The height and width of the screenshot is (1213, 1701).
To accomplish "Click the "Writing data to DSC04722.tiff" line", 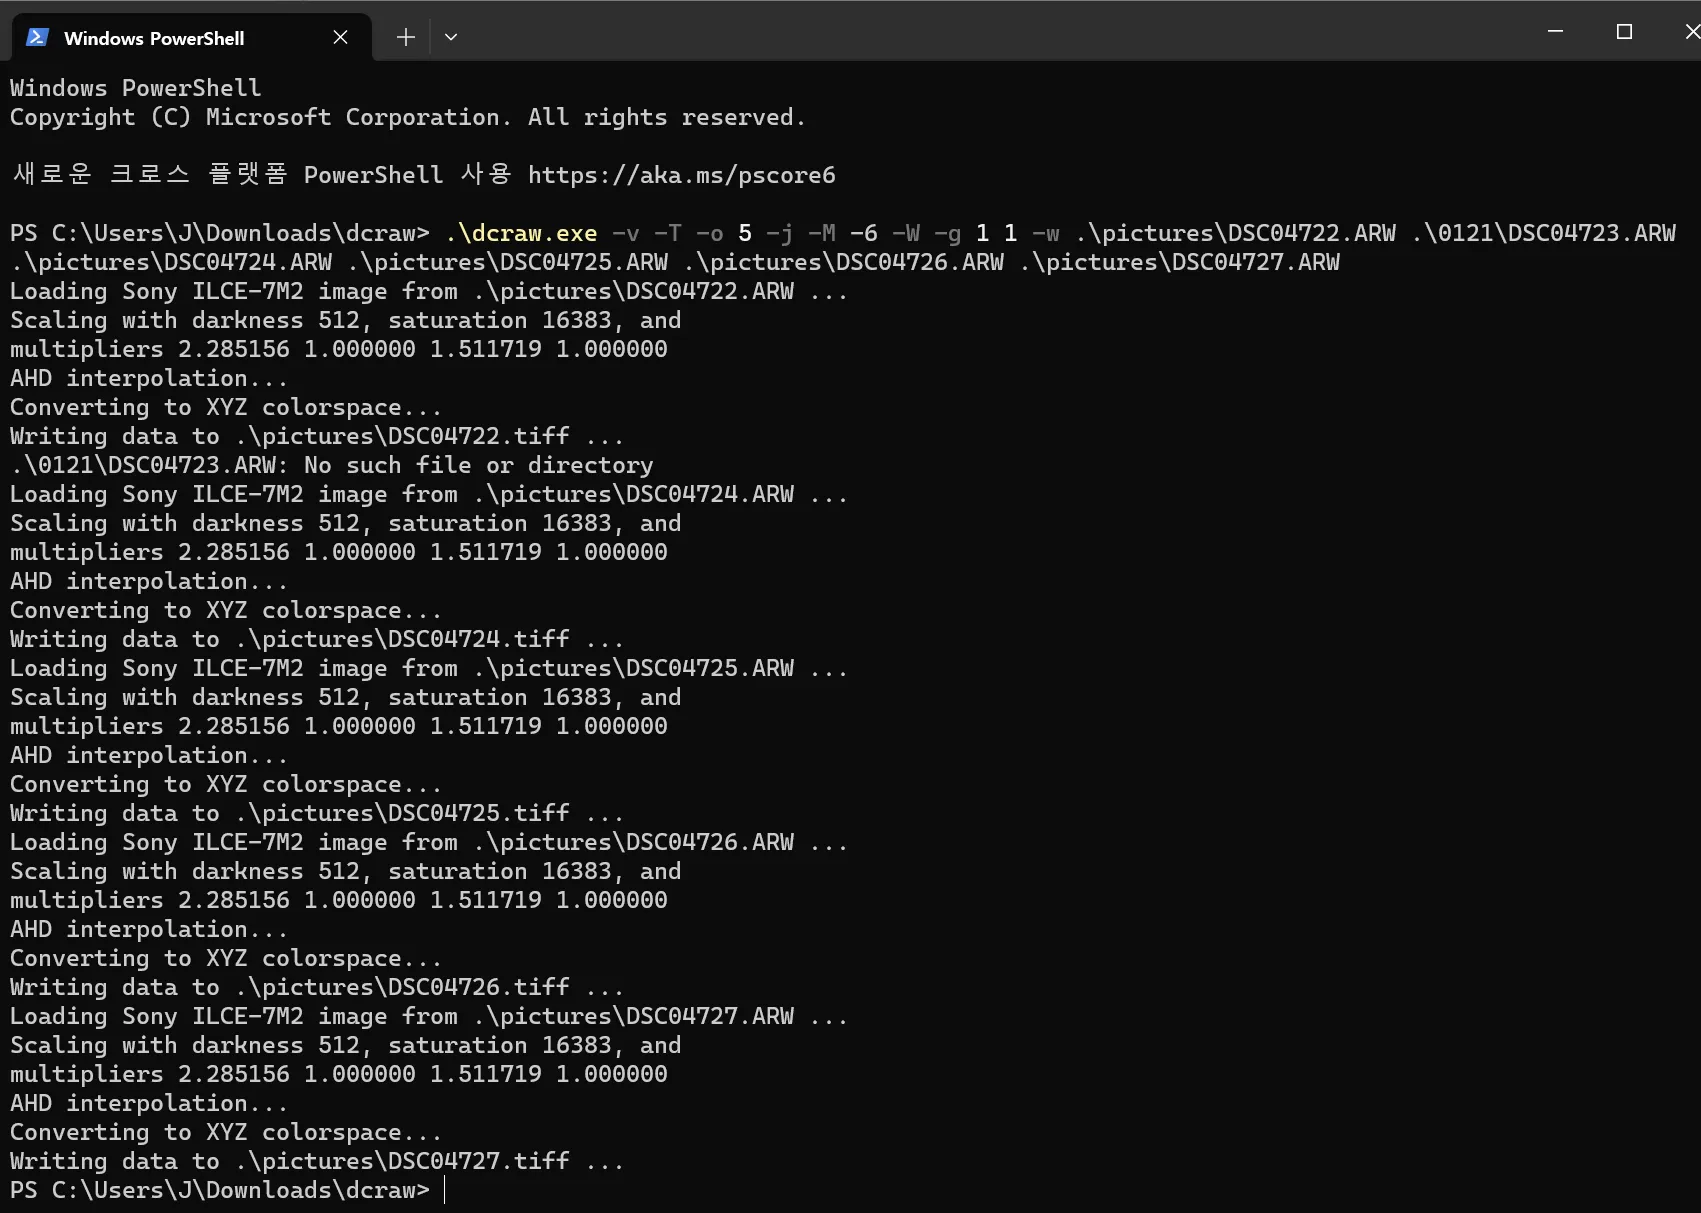I will coord(316,436).
